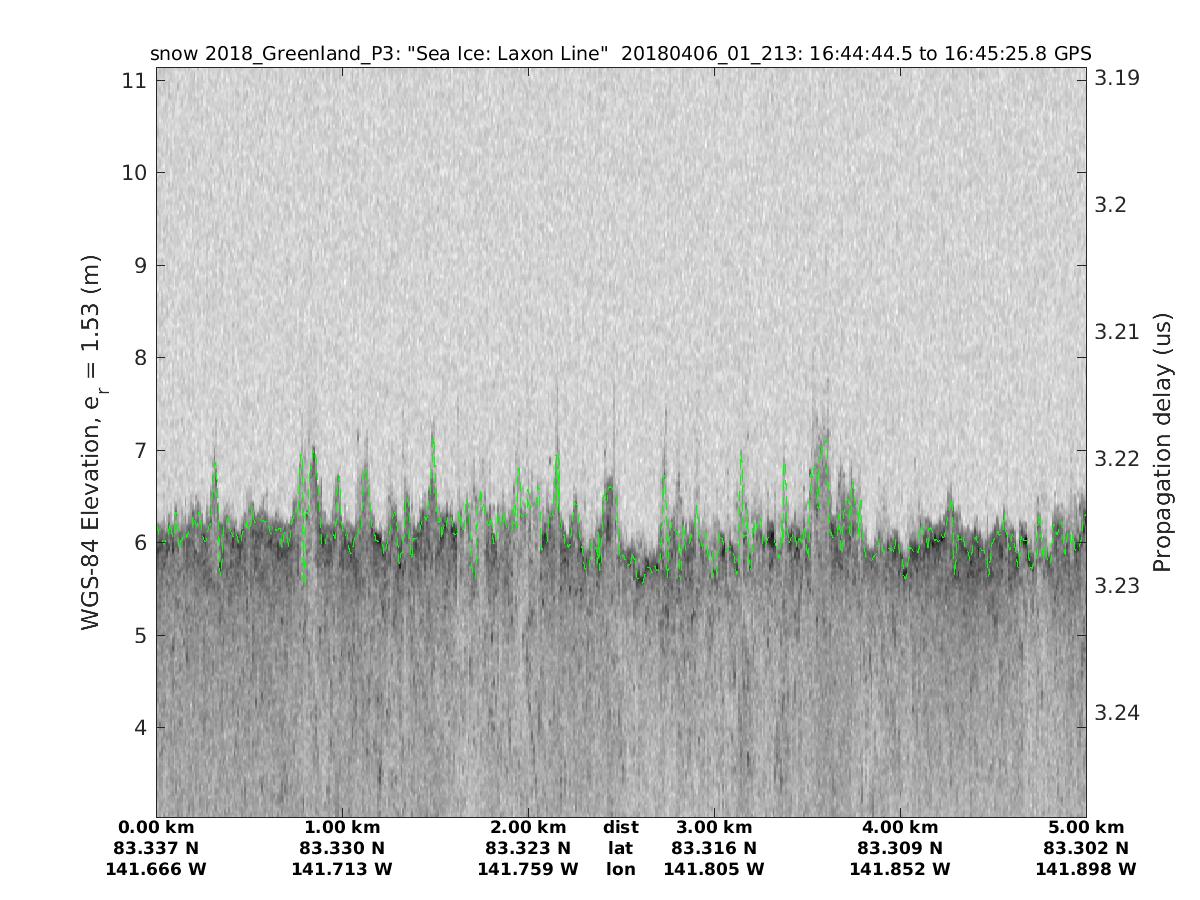Click the Propagation delay (us) axis label
Image resolution: width=1200 pixels, height=900 pixels.
point(1161,442)
